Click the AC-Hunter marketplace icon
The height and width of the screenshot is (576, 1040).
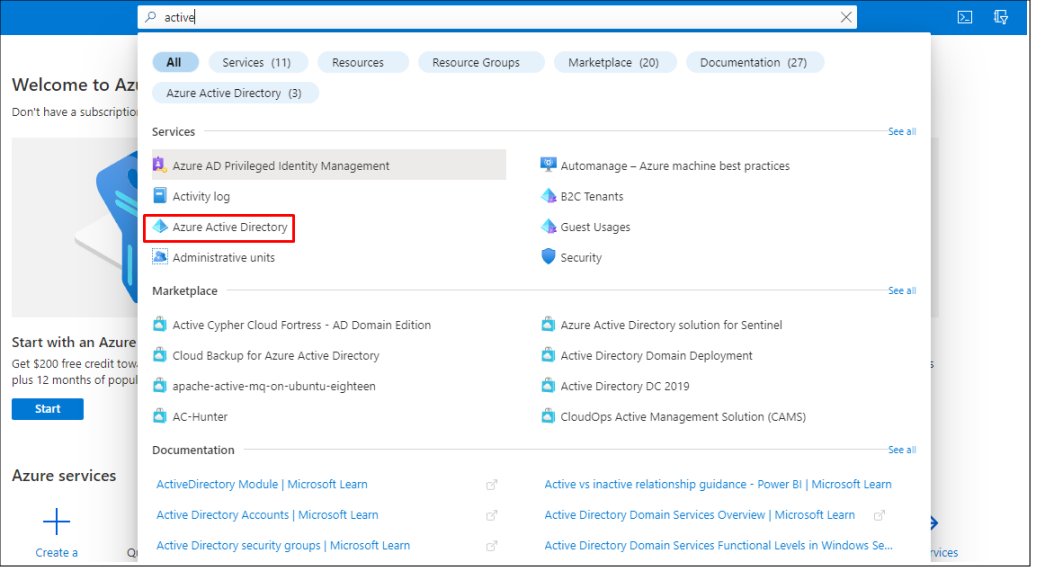click(x=160, y=416)
